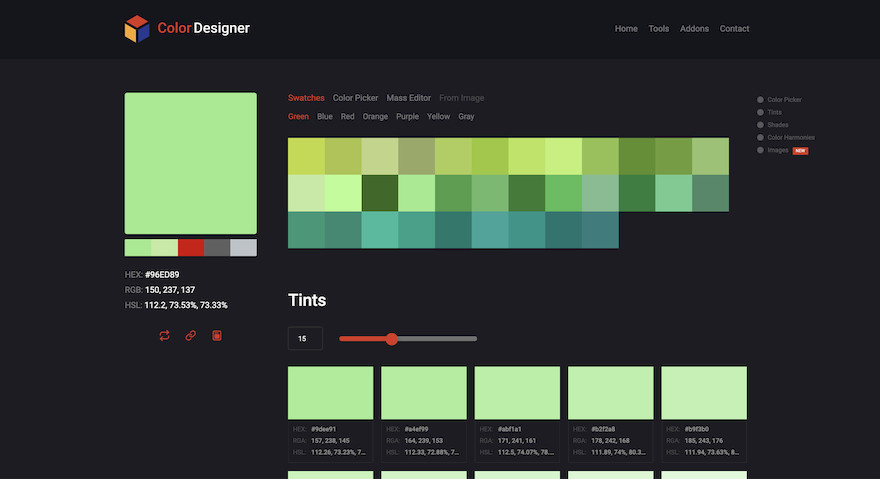Click the large green color preview
Screen dimensions: 880x479
(x=190, y=163)
